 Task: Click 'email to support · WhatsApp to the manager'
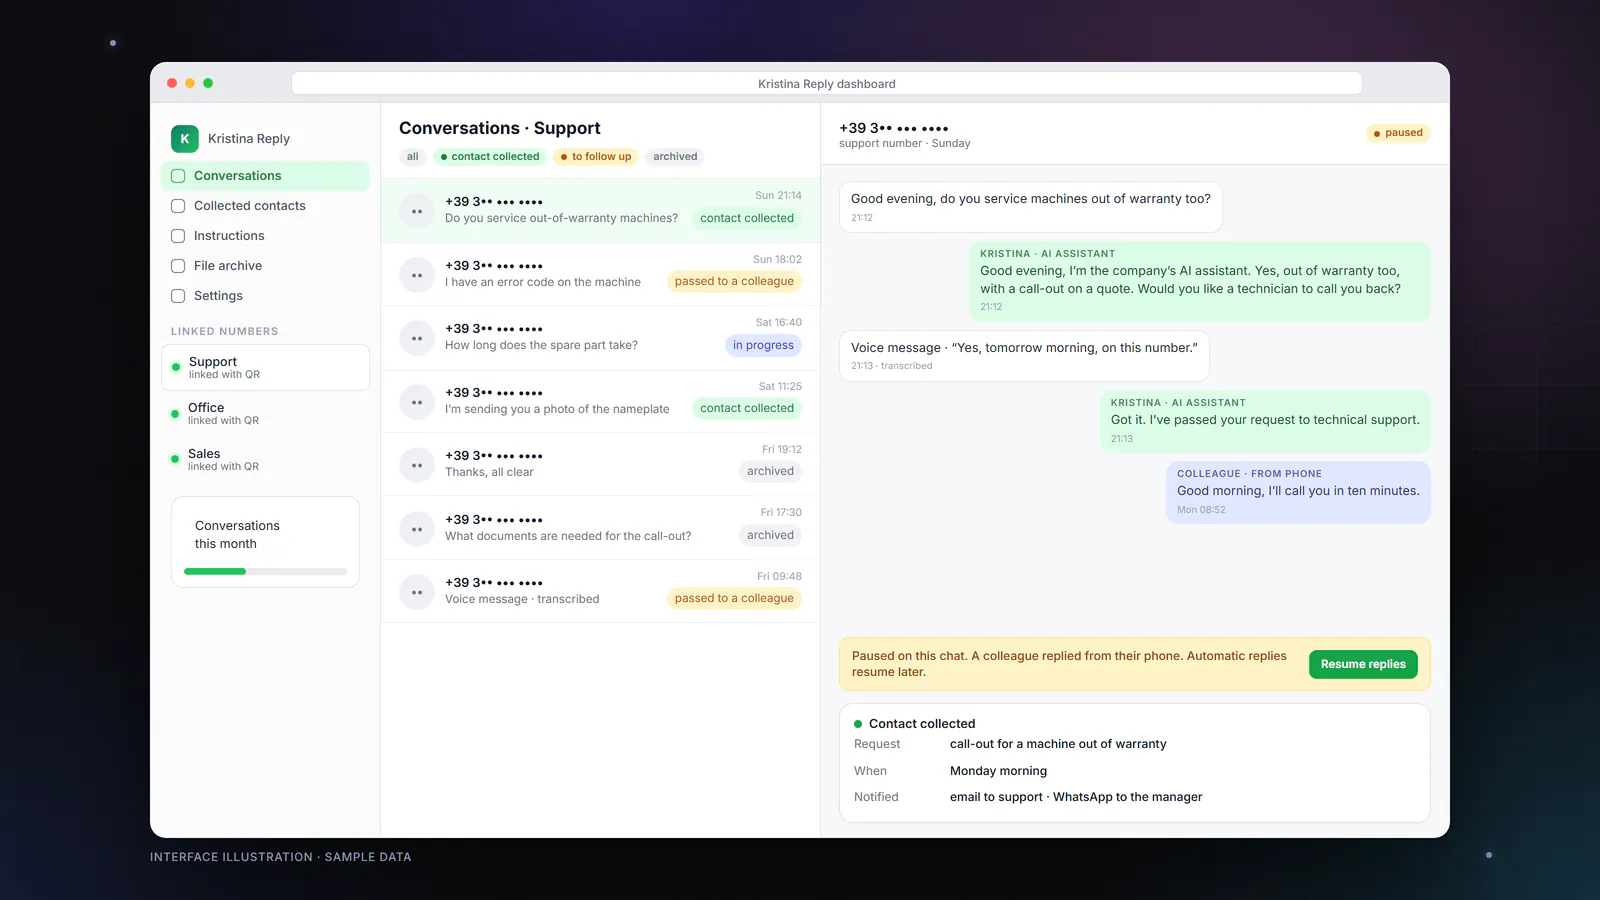click(1076, 798)
